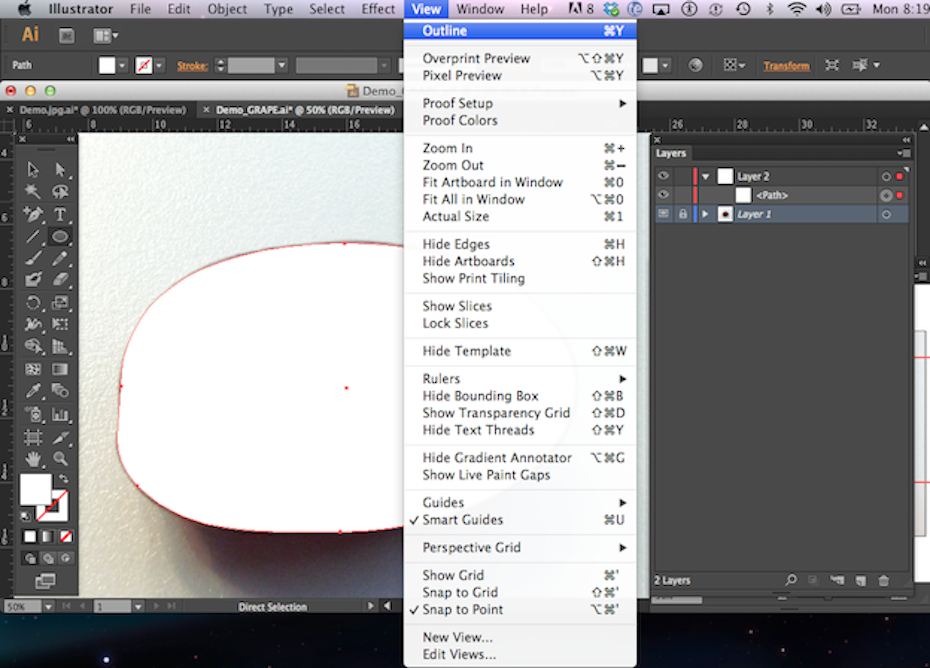The width and height of the screenshot is (930, 668).
Task: Pick the Ellipse tool
Action: coord(60,237)
